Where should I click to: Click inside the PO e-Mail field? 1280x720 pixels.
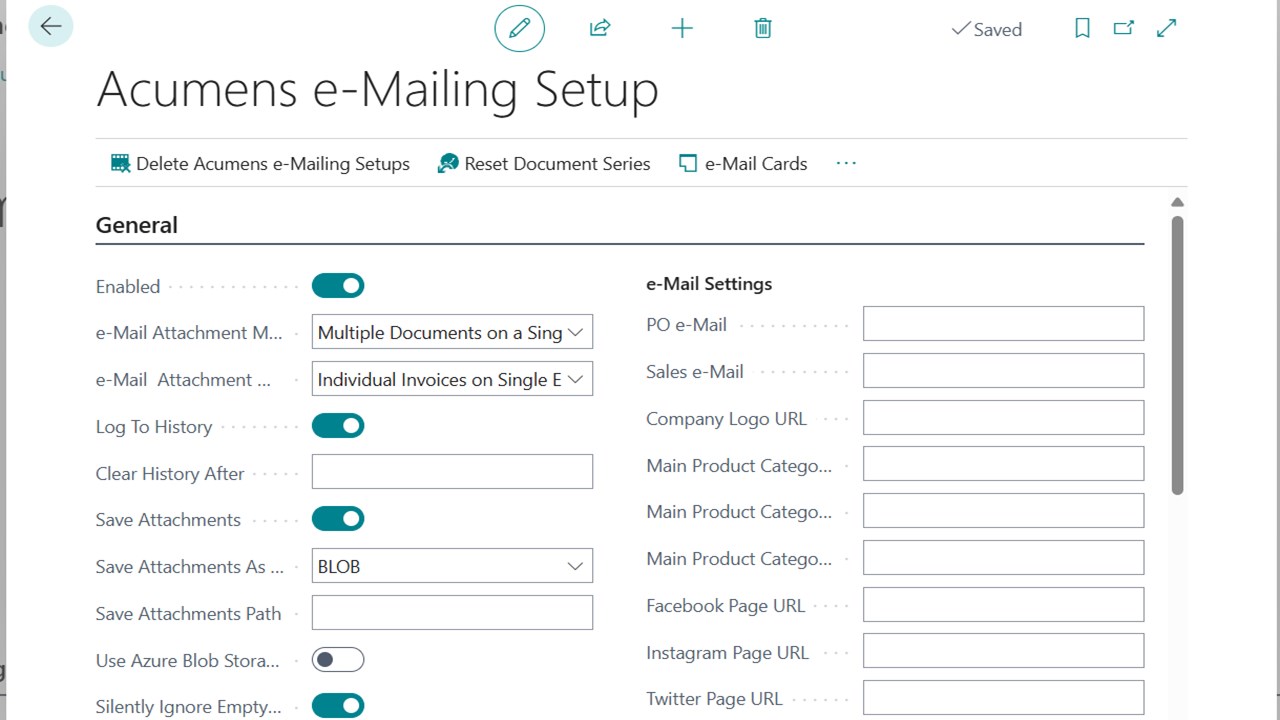click(1002, 323)
